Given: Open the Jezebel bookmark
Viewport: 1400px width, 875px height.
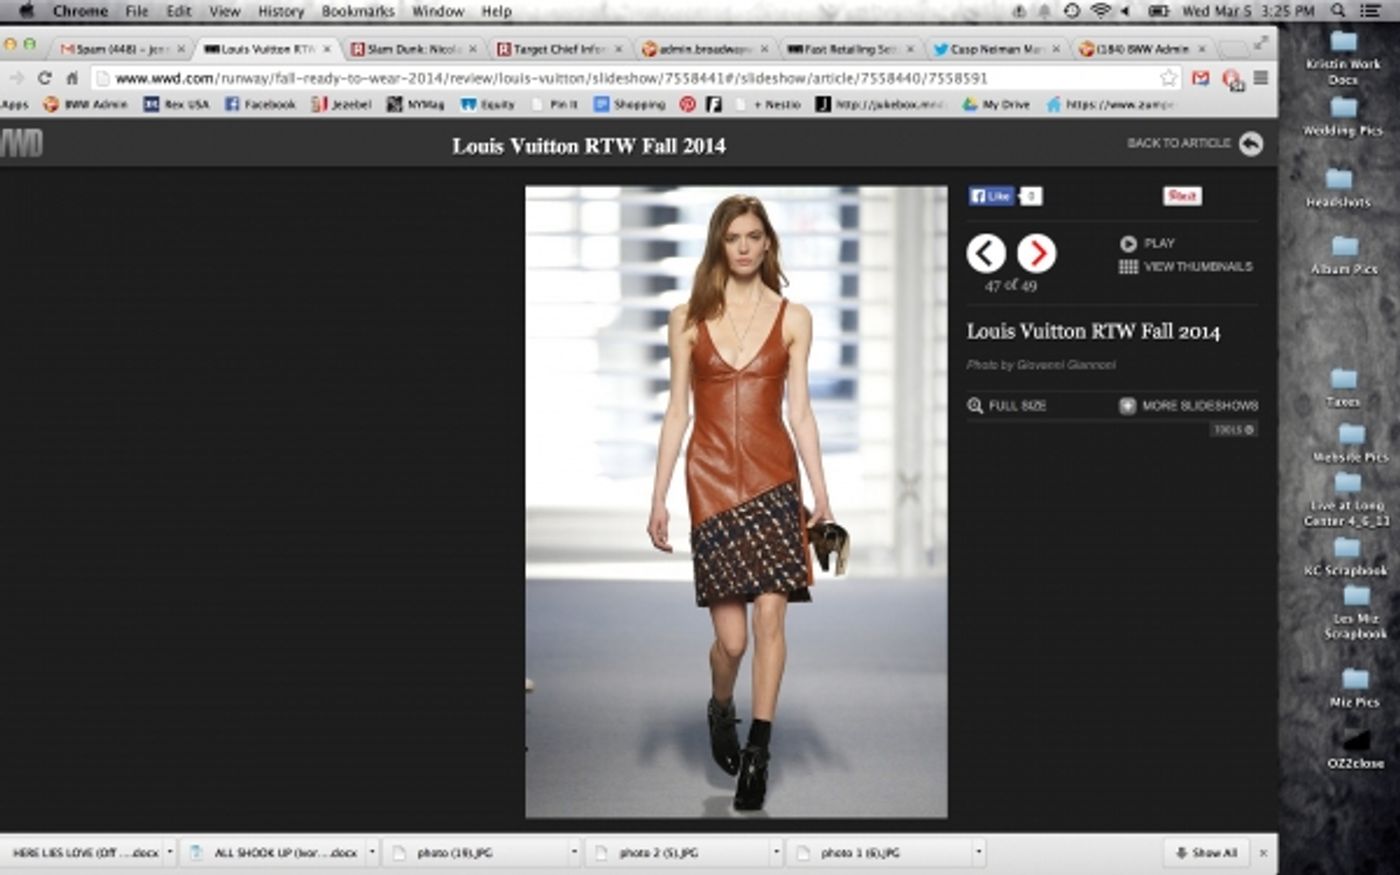Looking at the screenshot, I should [x=342, y=104].
